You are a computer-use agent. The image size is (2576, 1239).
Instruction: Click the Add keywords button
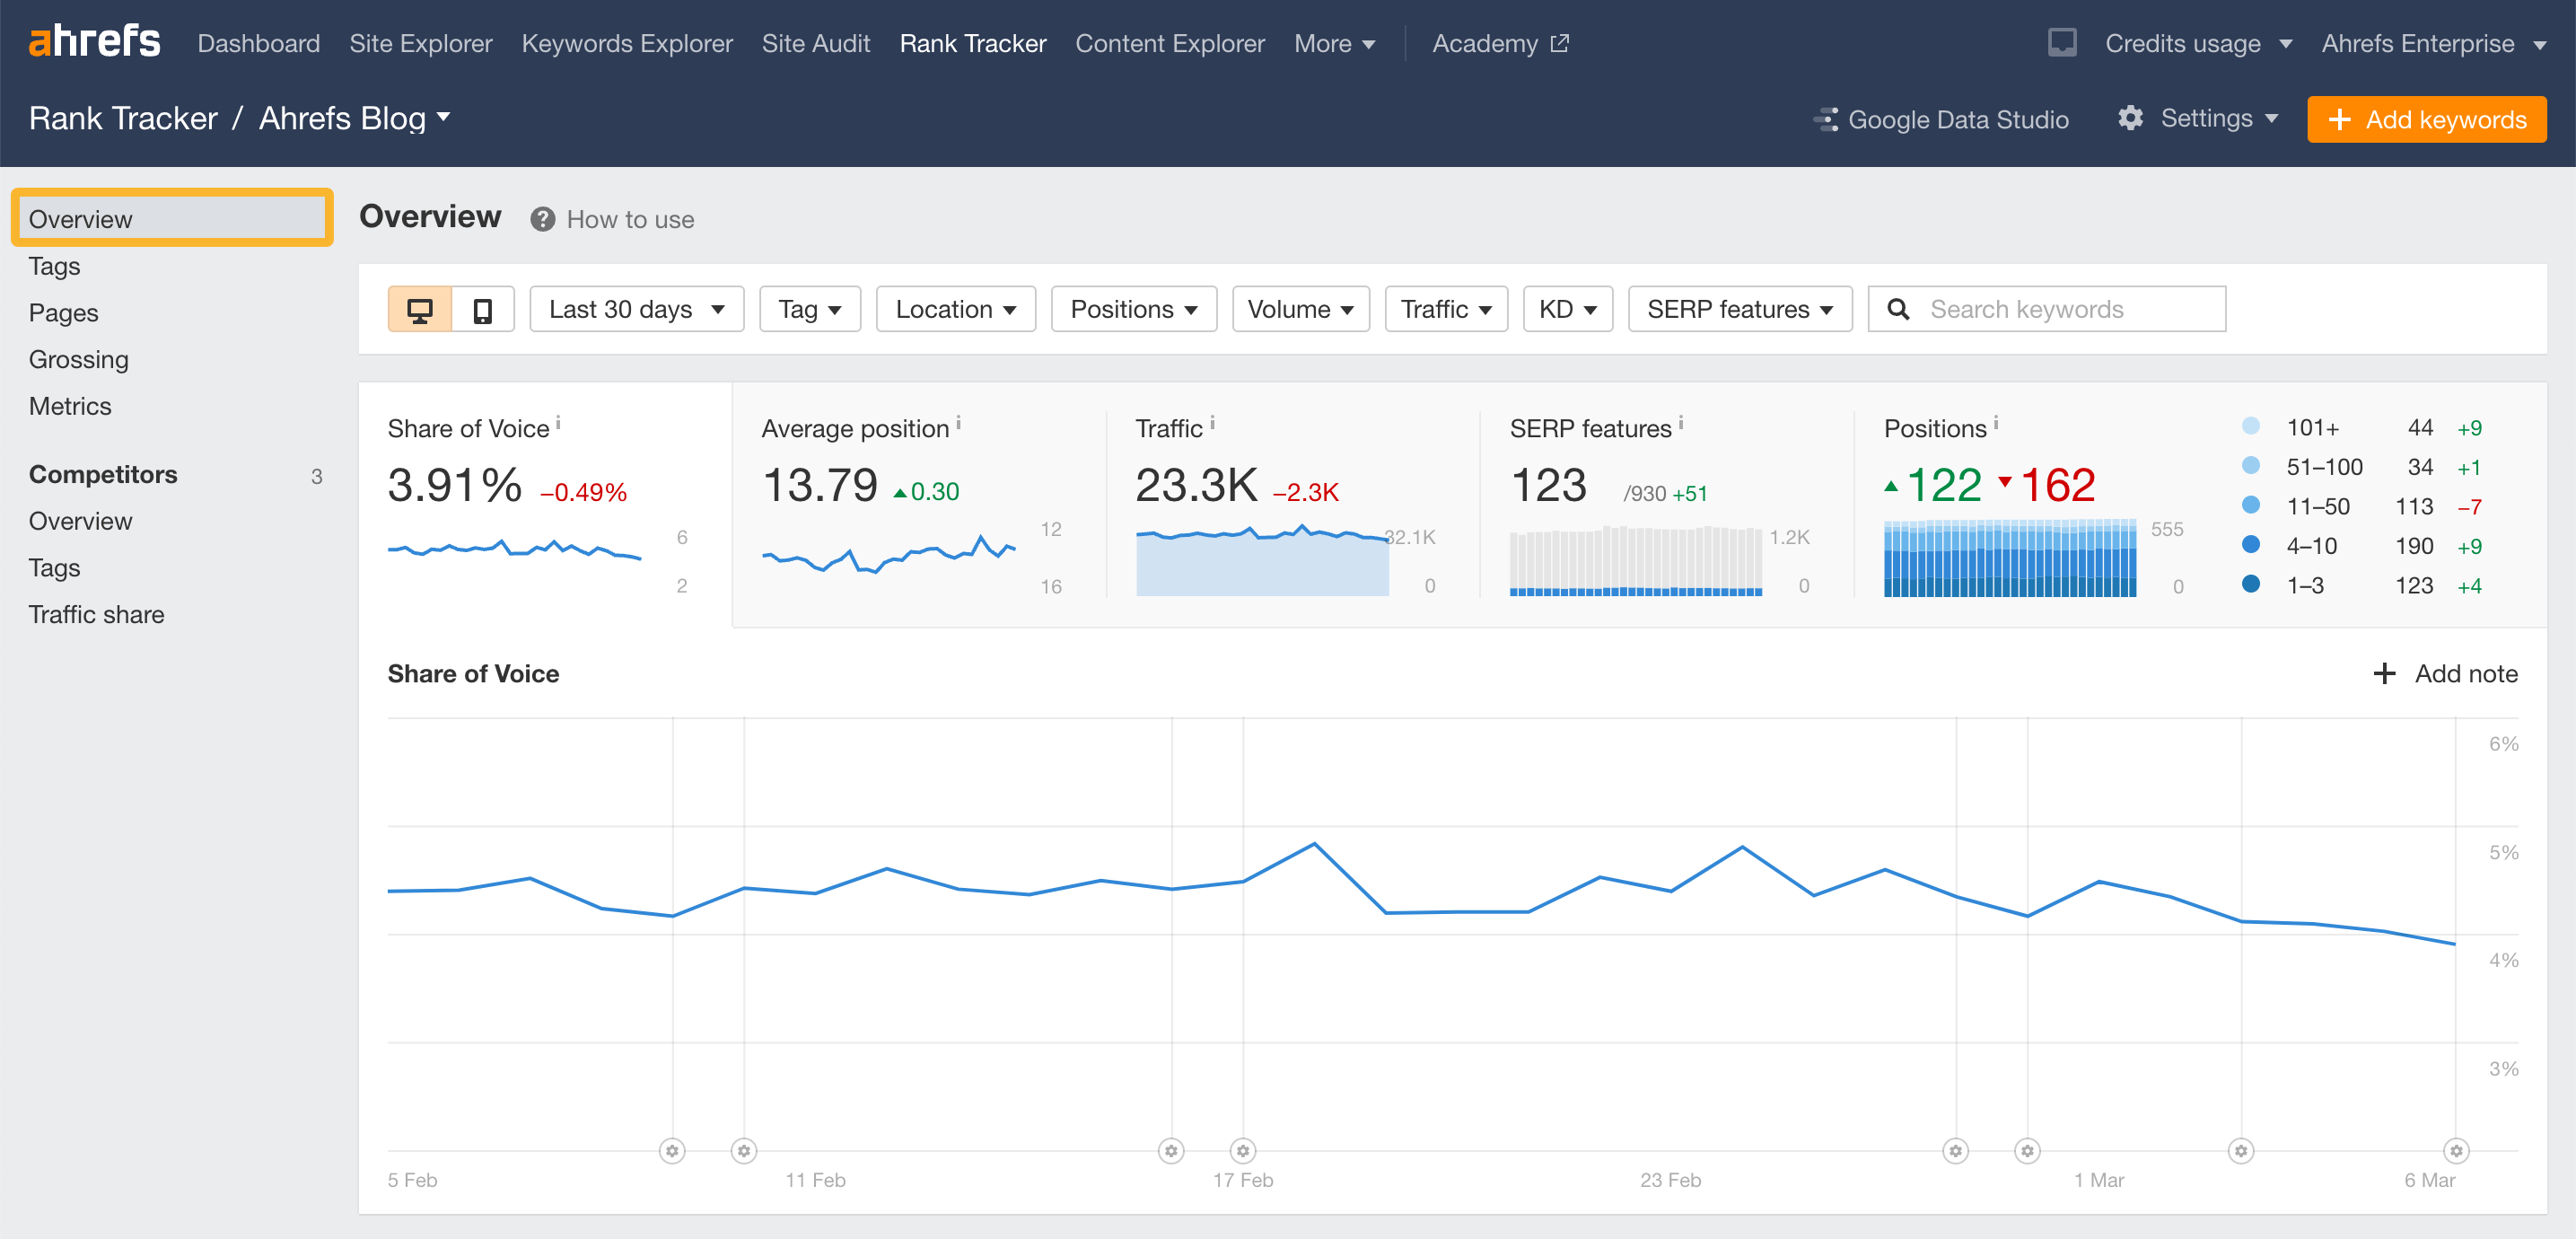[2427, 119]
